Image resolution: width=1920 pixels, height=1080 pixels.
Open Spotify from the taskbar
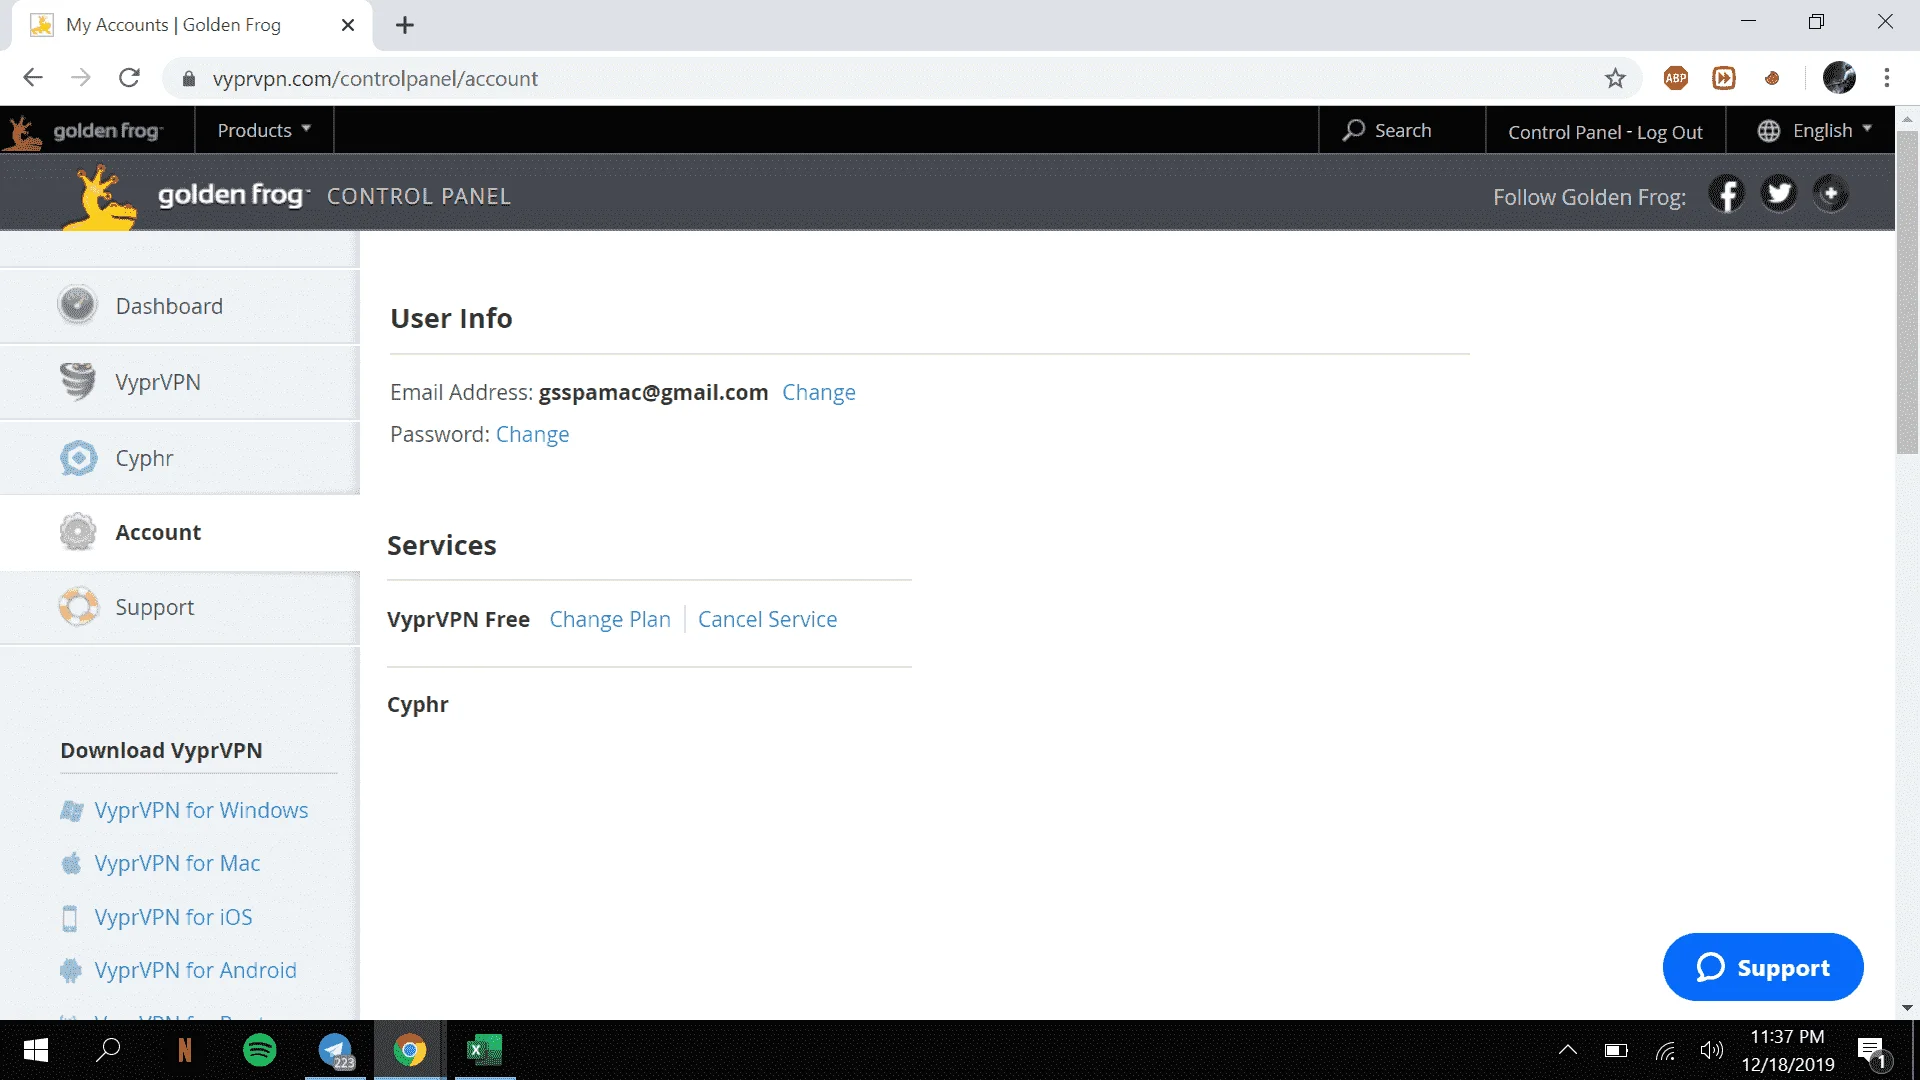260,1050
